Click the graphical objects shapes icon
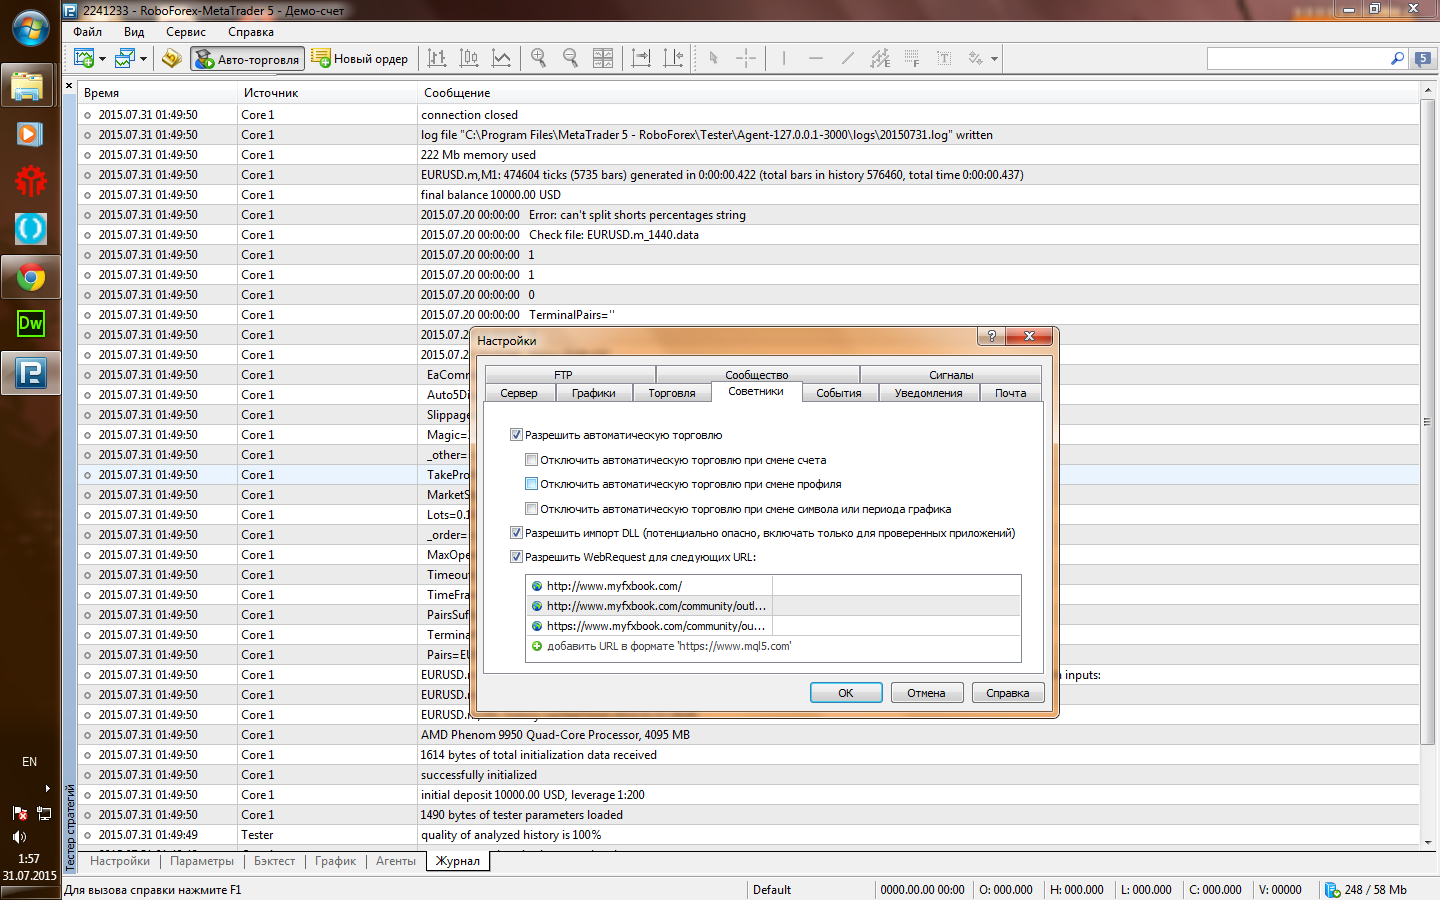Image resolution: width=1440 pixels, height=900 pixels. tap(975, 58)
